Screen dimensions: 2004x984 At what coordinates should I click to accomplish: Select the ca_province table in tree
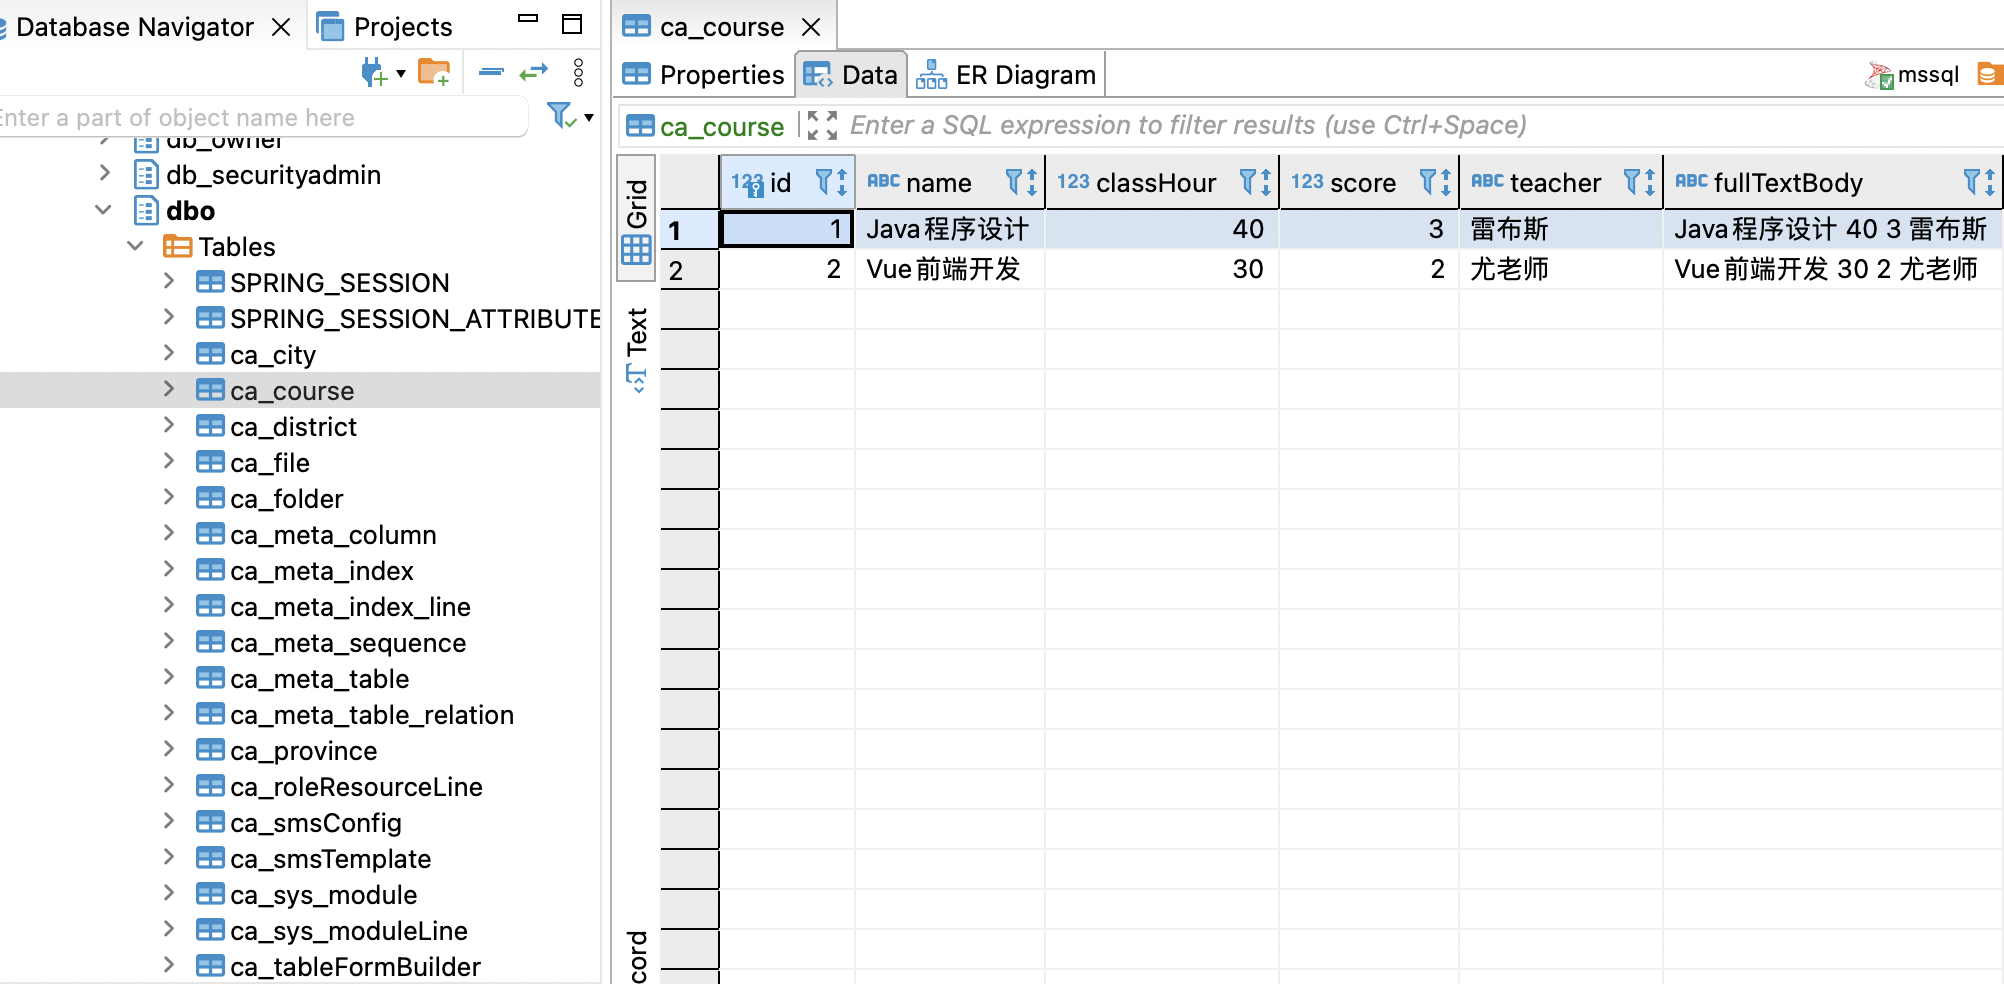click(x=303, y=751)
